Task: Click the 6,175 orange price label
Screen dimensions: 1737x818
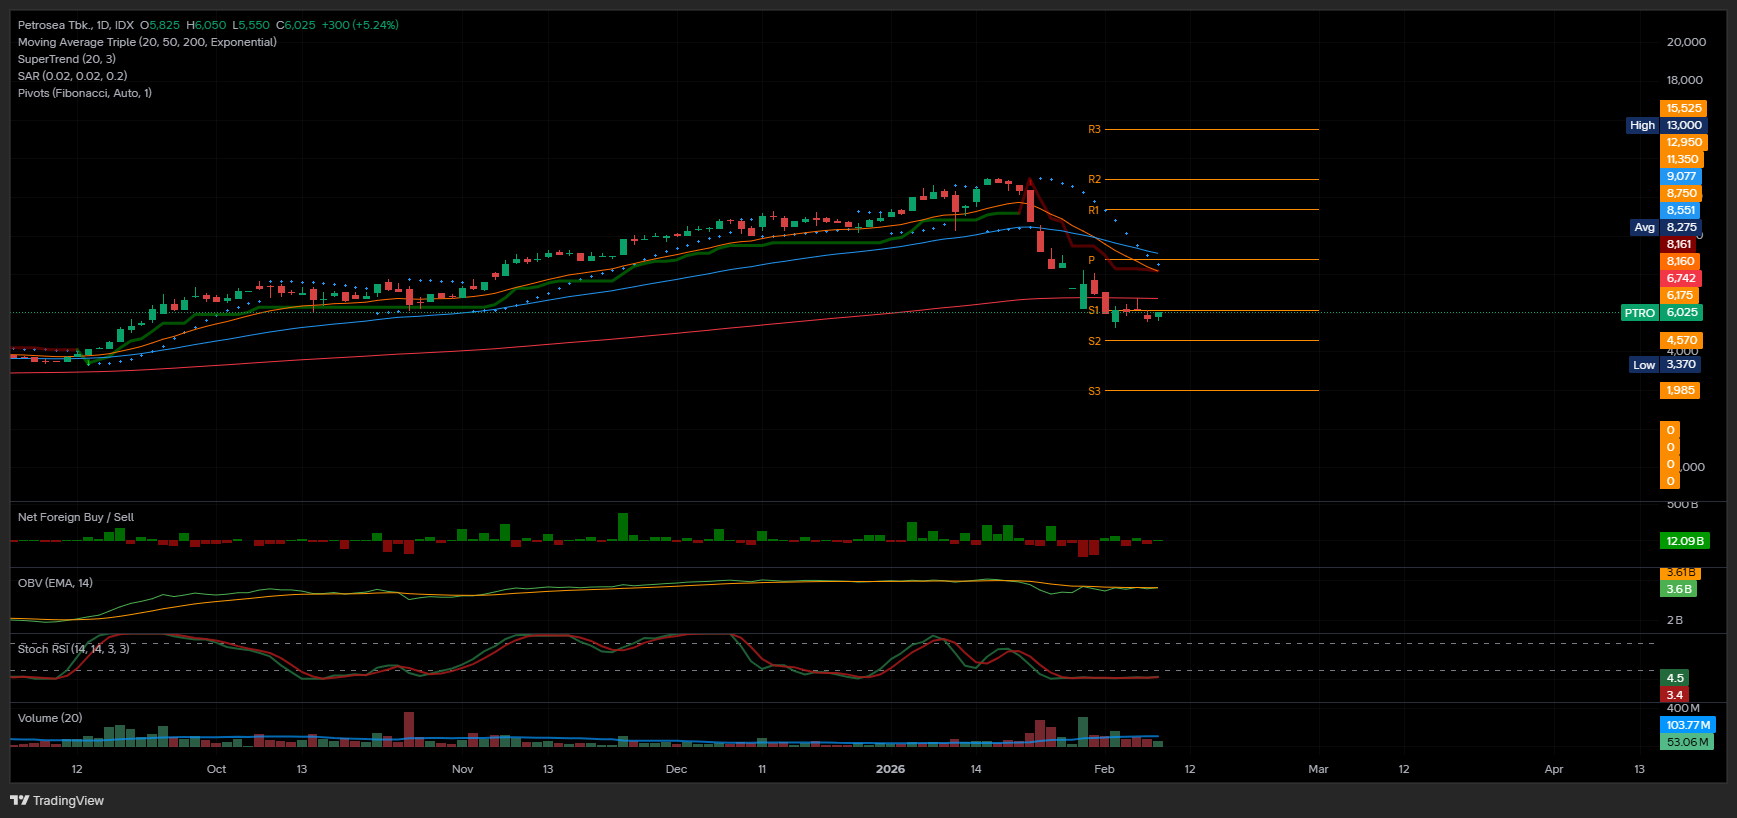Action: pos(1679,295)
